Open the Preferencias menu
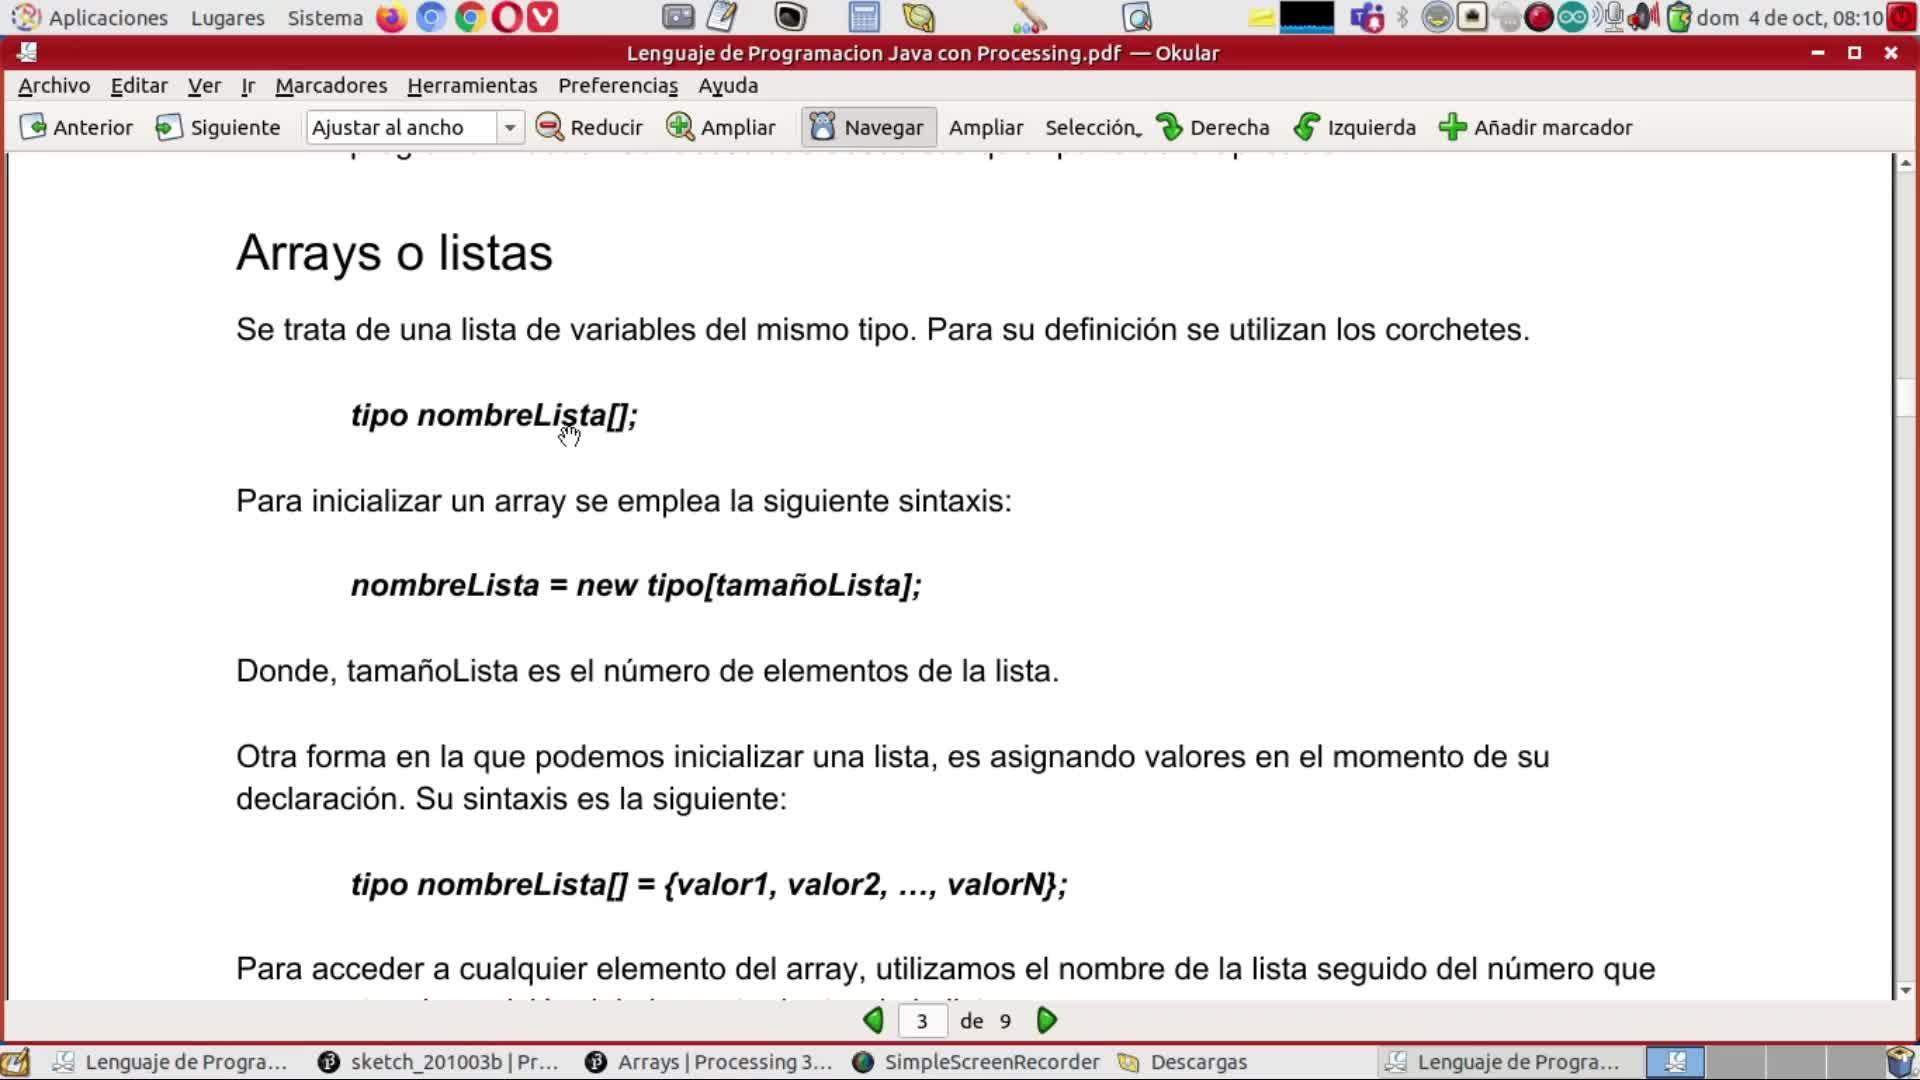The height and width of the screenshot is (1080, 1920). click(x=618, y=85)
